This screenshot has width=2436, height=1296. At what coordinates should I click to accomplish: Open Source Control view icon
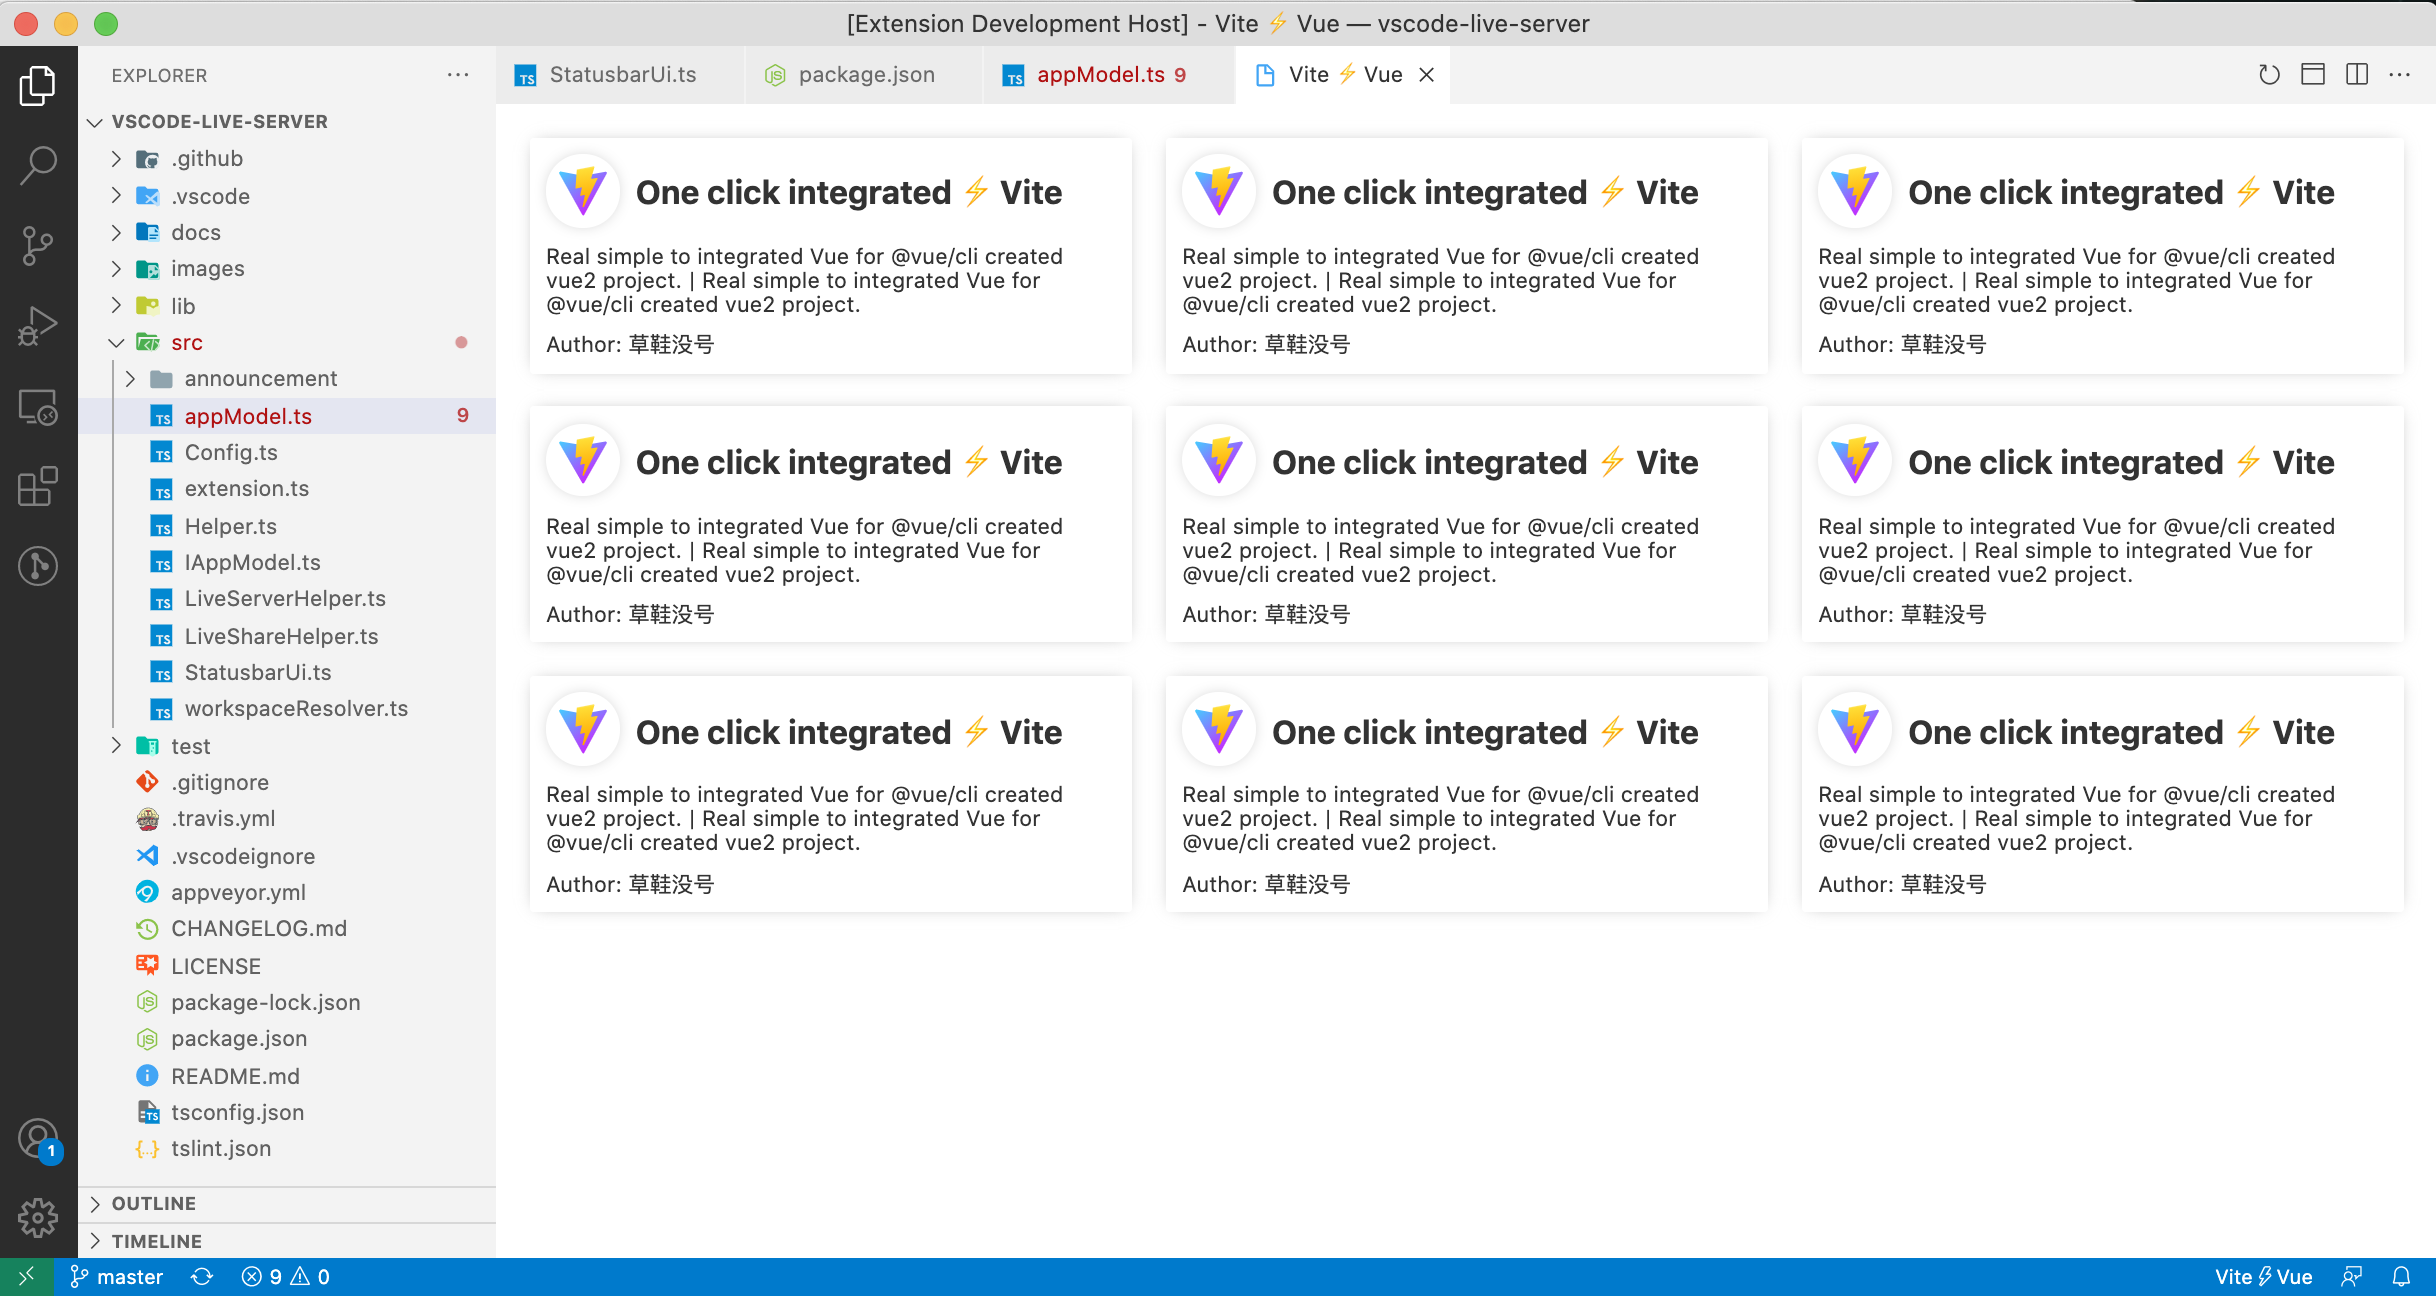pyautogui.click(x=38, y=246)
